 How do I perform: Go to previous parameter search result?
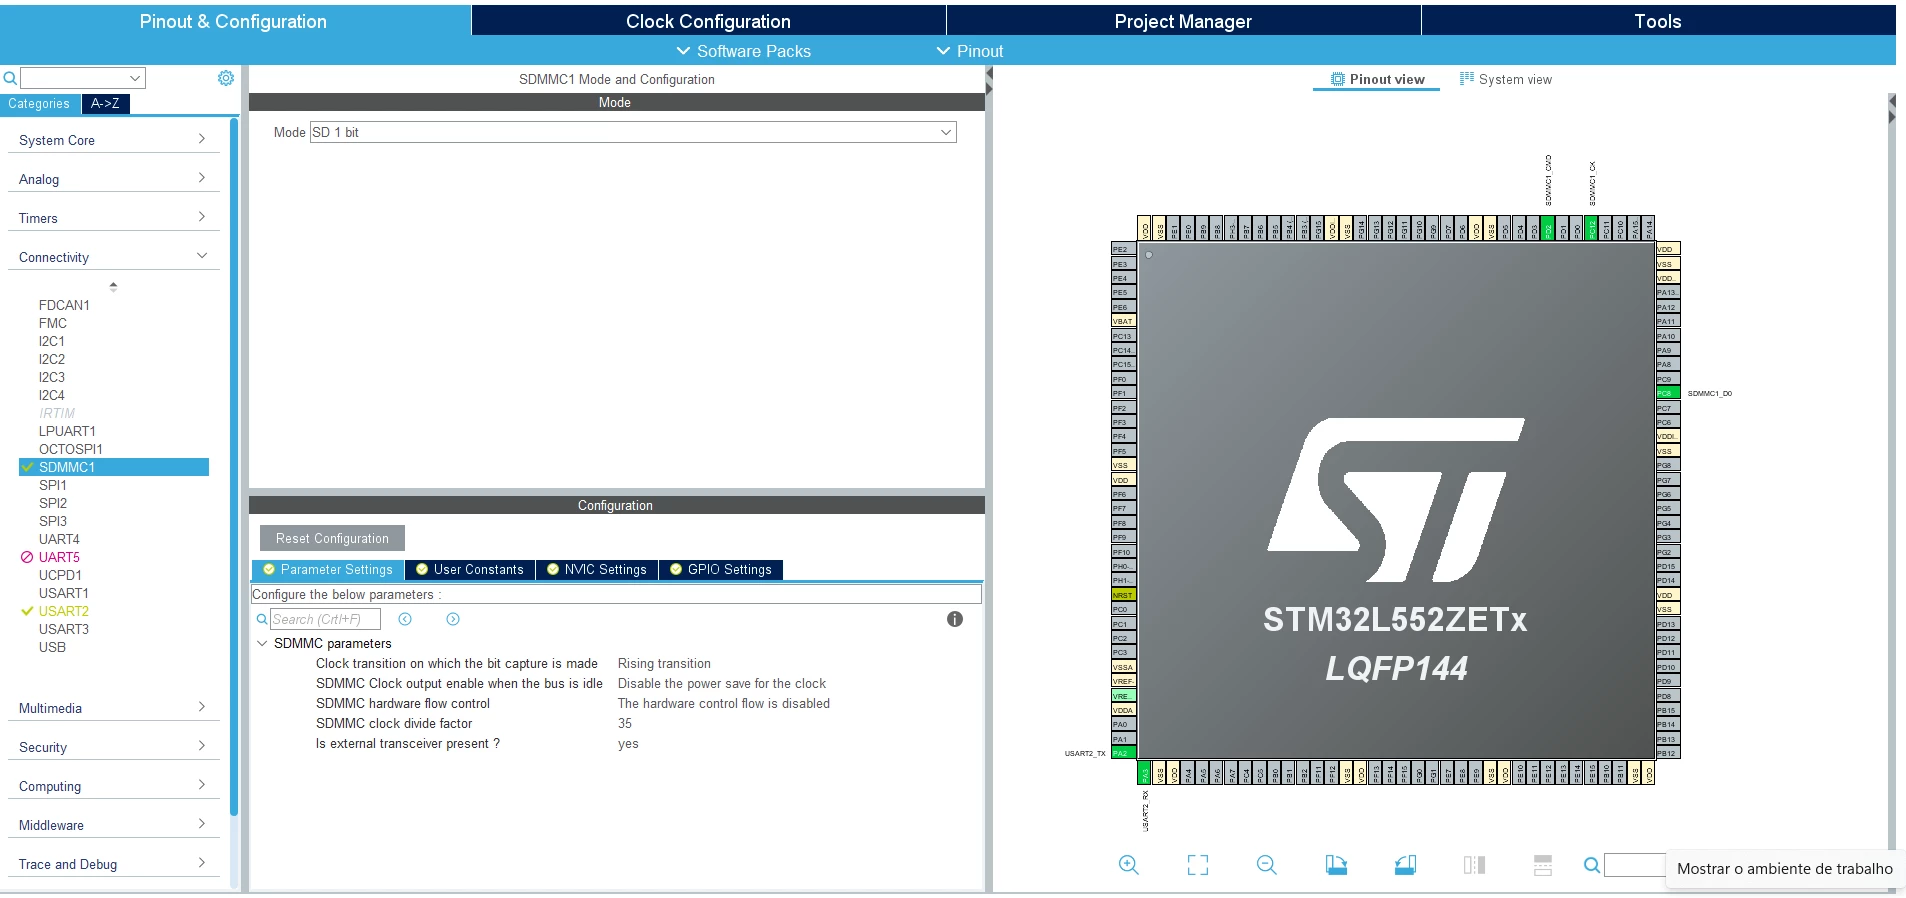click(405, 619)
